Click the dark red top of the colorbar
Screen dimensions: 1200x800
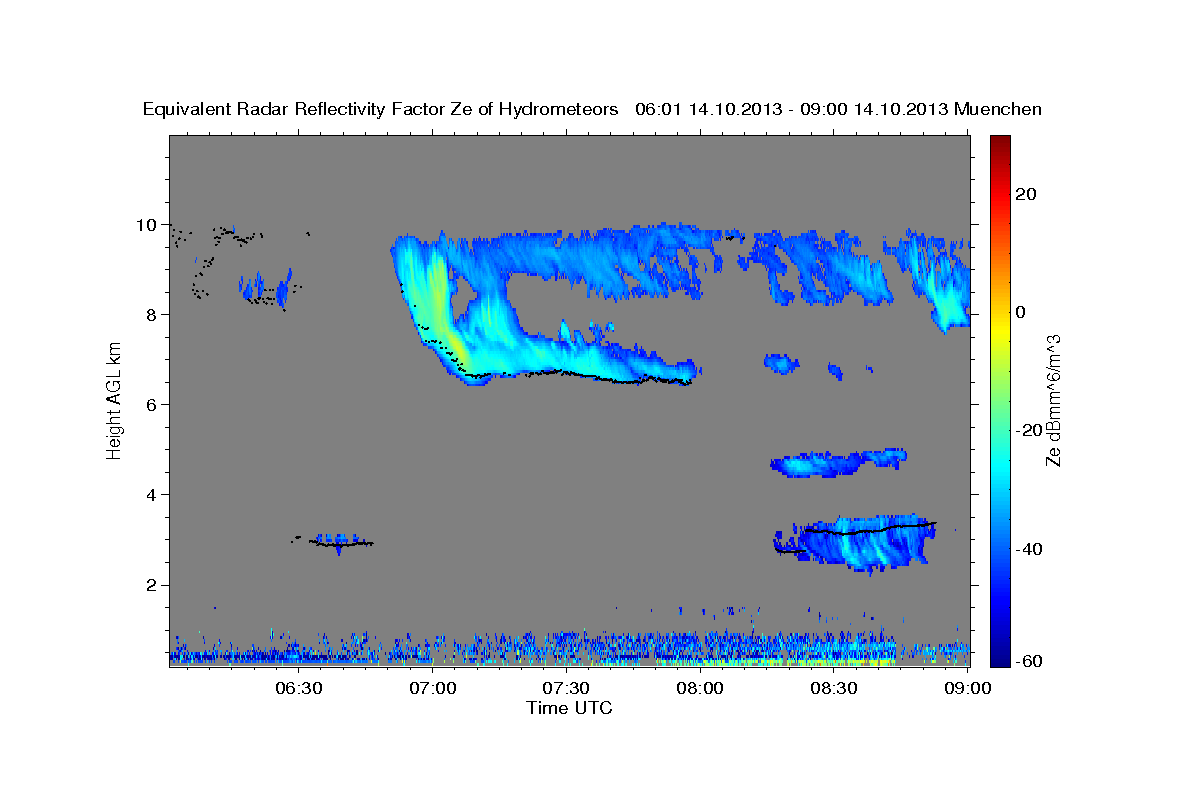coord(1000,143)
